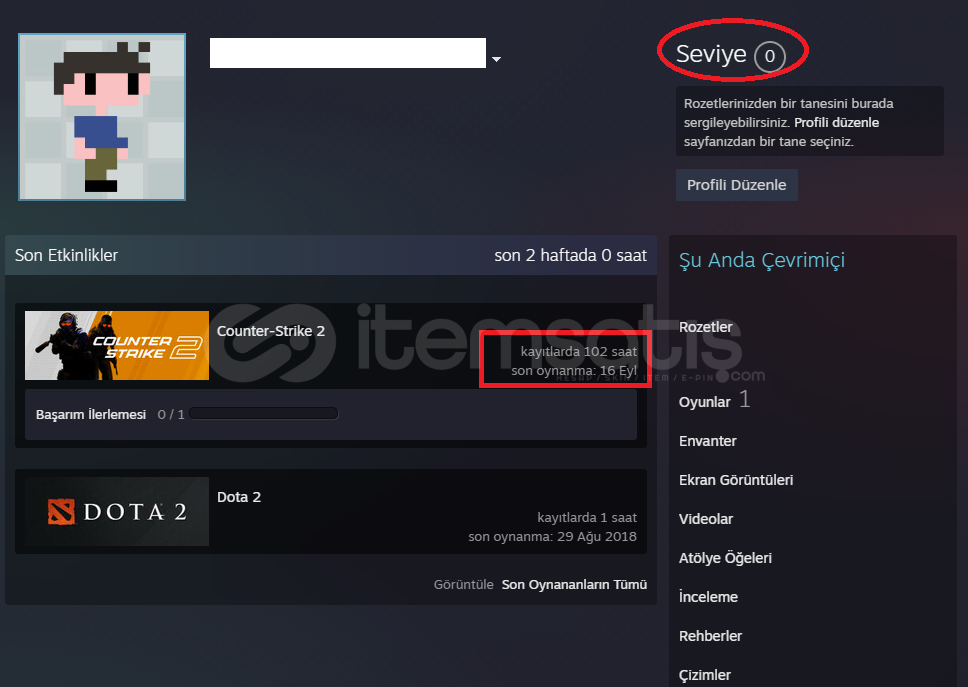Open Envanter in the sidebar

click(x=707, y=441)
